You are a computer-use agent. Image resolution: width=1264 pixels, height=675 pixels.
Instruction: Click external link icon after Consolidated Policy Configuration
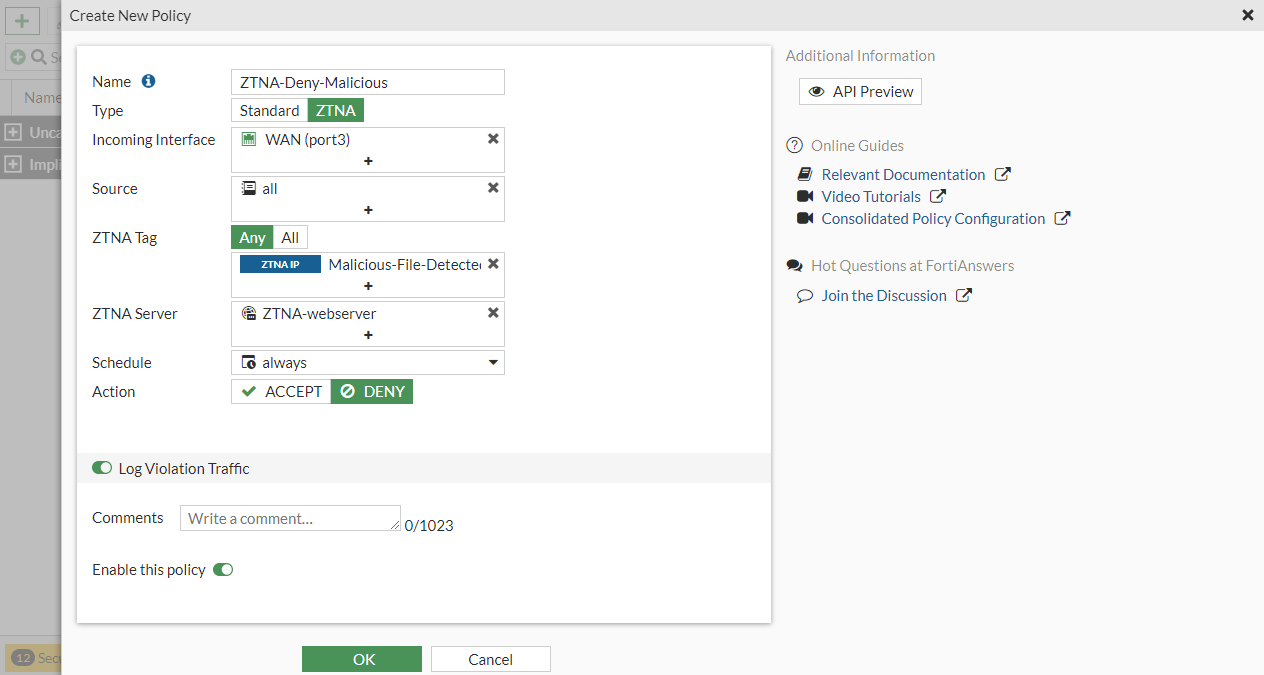(1063, 218)
